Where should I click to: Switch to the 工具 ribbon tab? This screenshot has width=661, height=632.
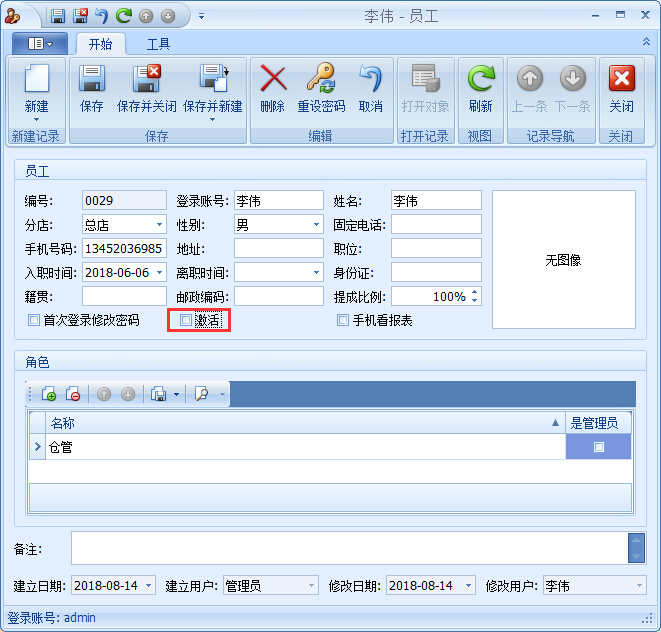[x=158, y=44]
